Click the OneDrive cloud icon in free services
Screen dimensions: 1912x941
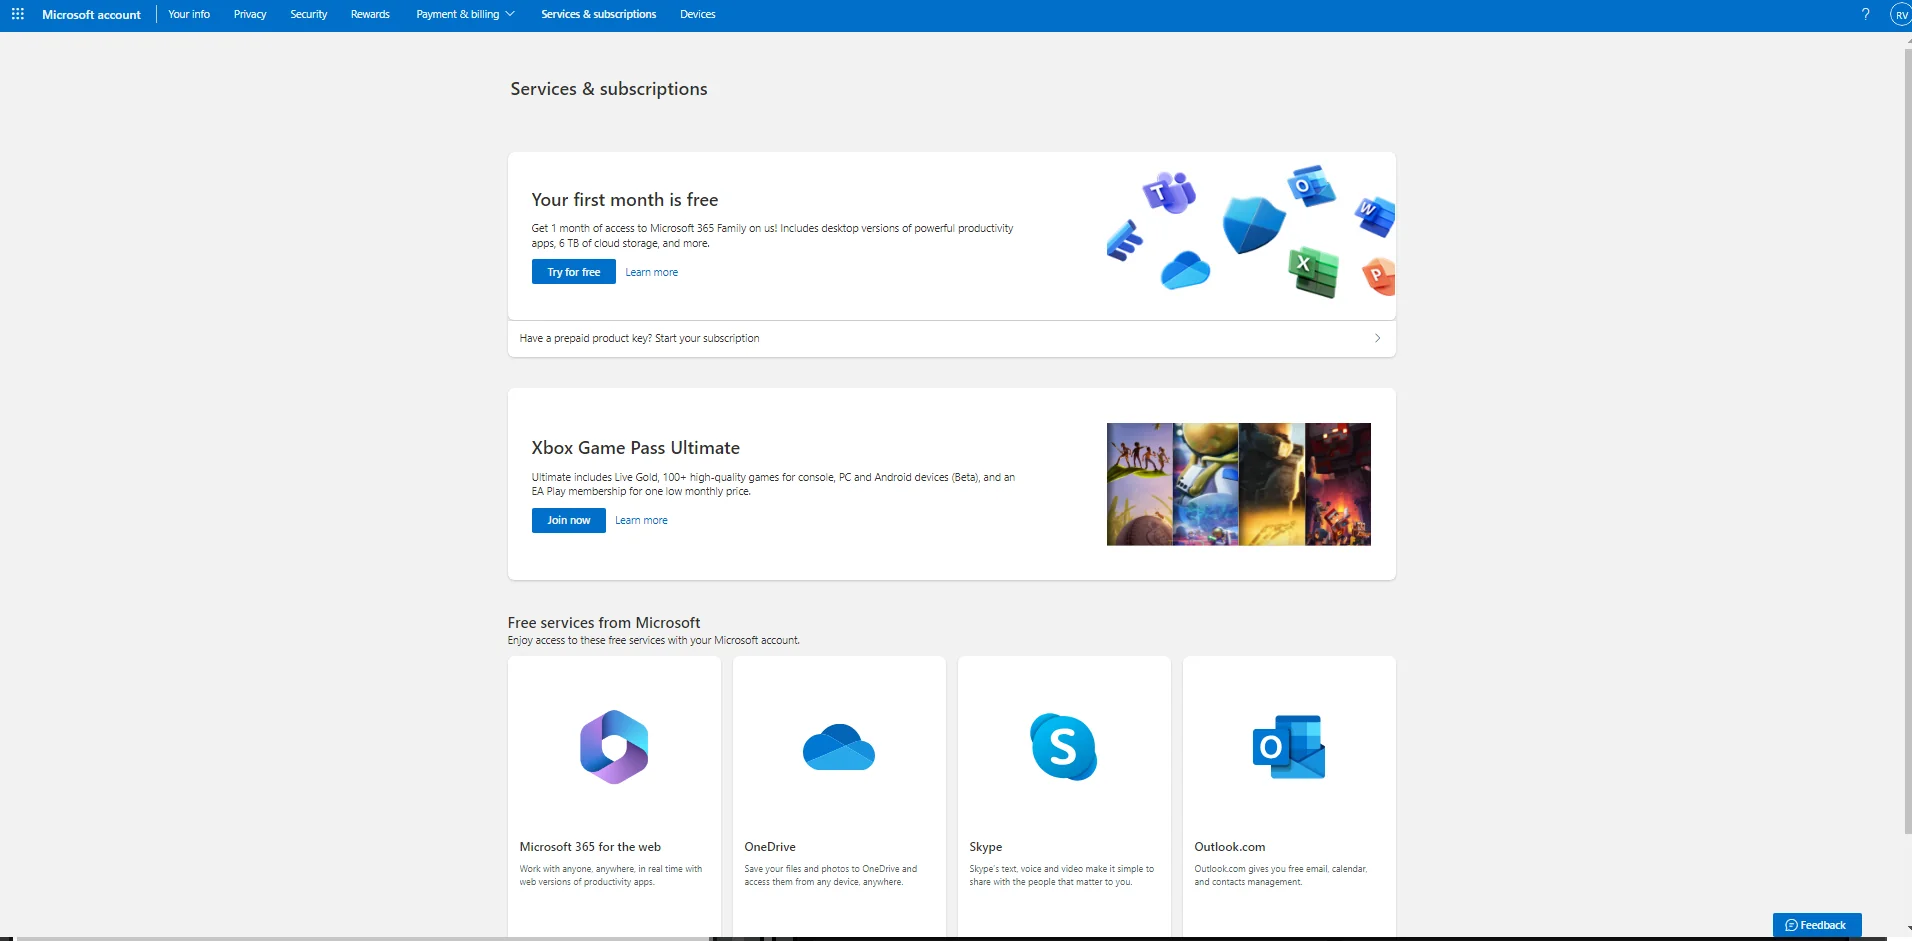pos(839,747)
